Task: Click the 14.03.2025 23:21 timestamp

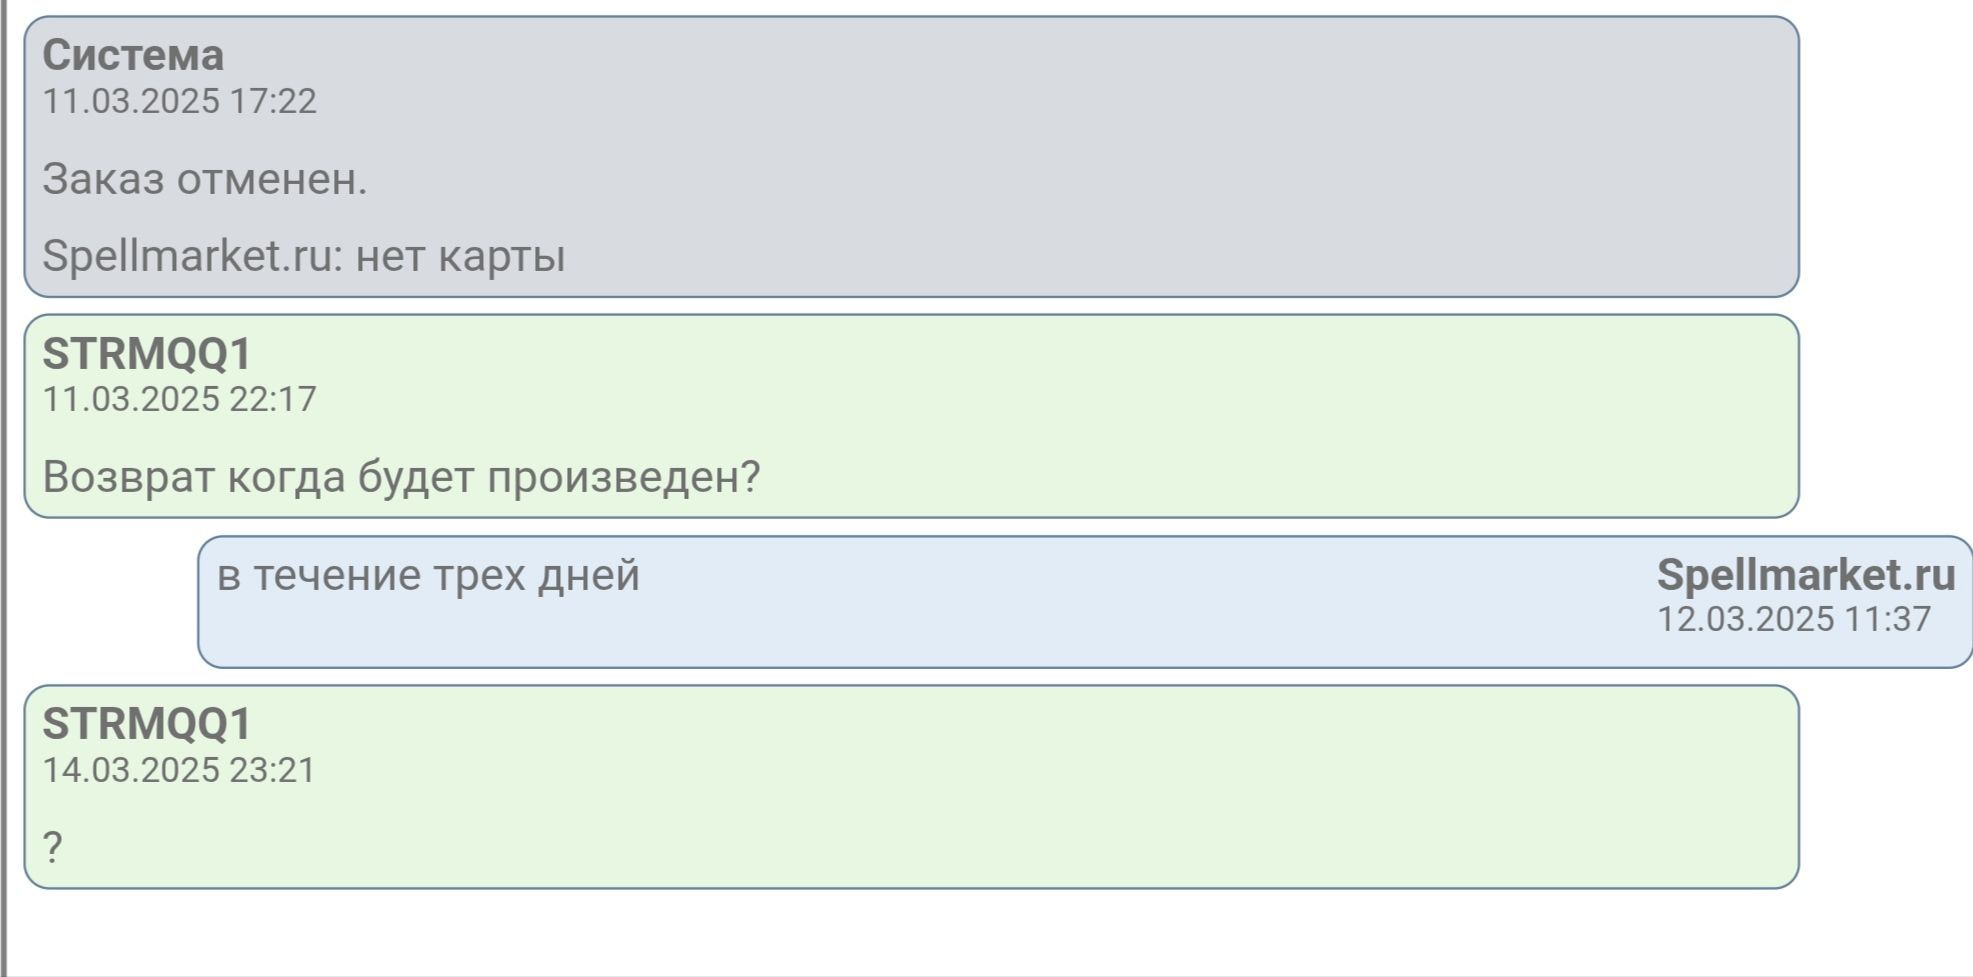Action: [x=179, y=770]
